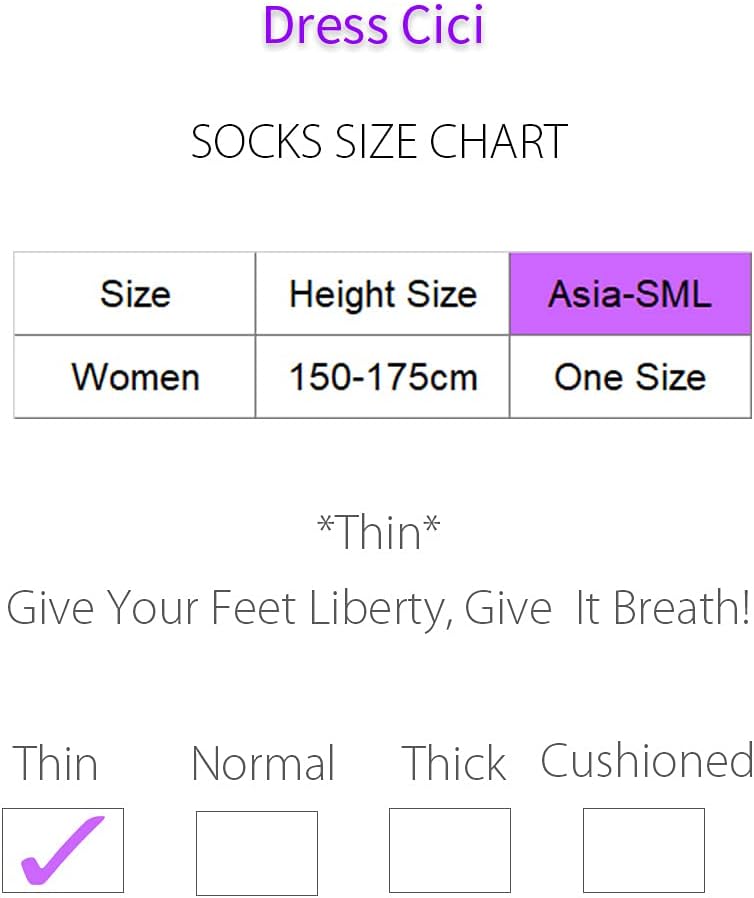This screenshot has width=754, height=898.
Task: Check the Normal thickness box
Action: (256, 853)
